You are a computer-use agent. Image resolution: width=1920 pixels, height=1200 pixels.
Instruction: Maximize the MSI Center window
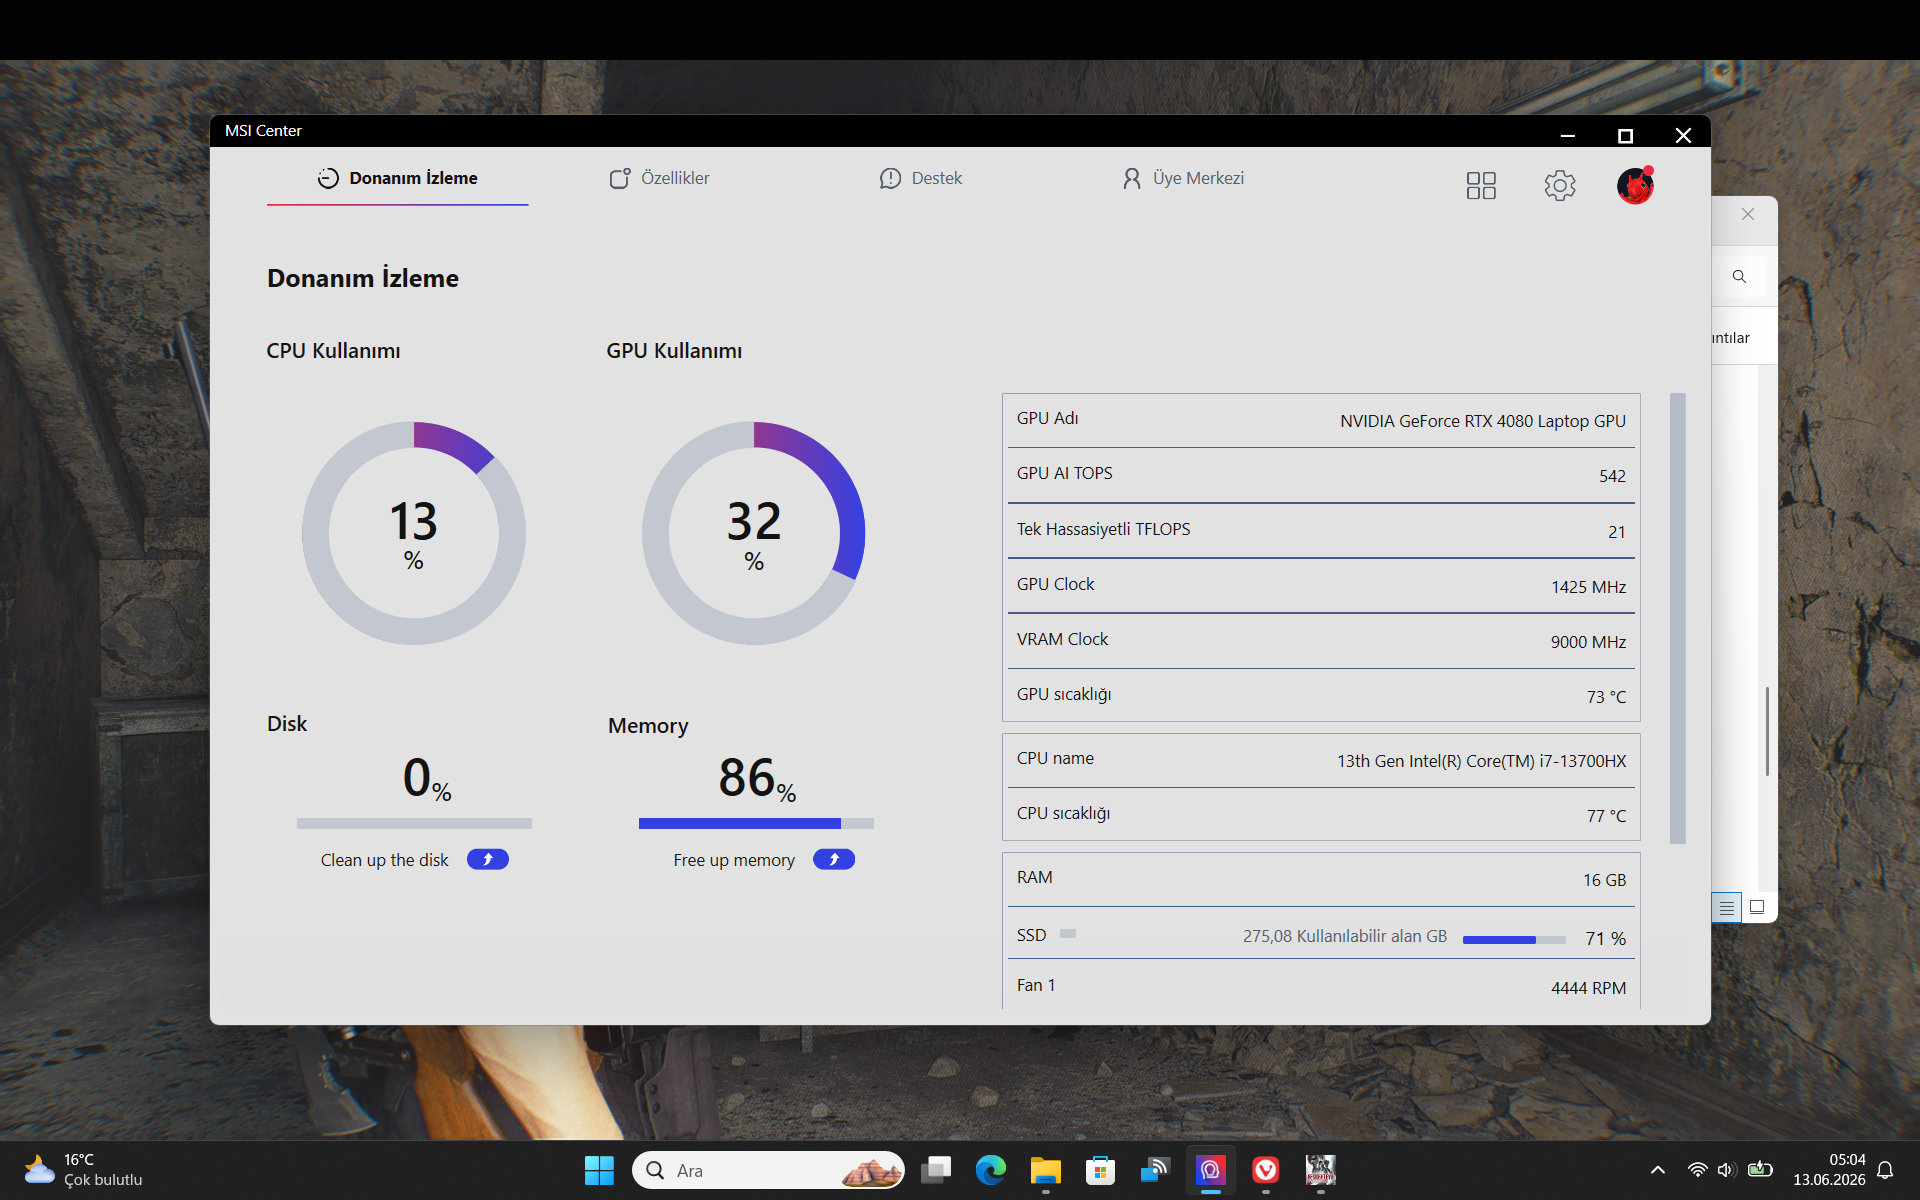click(x=1625, y=135)
